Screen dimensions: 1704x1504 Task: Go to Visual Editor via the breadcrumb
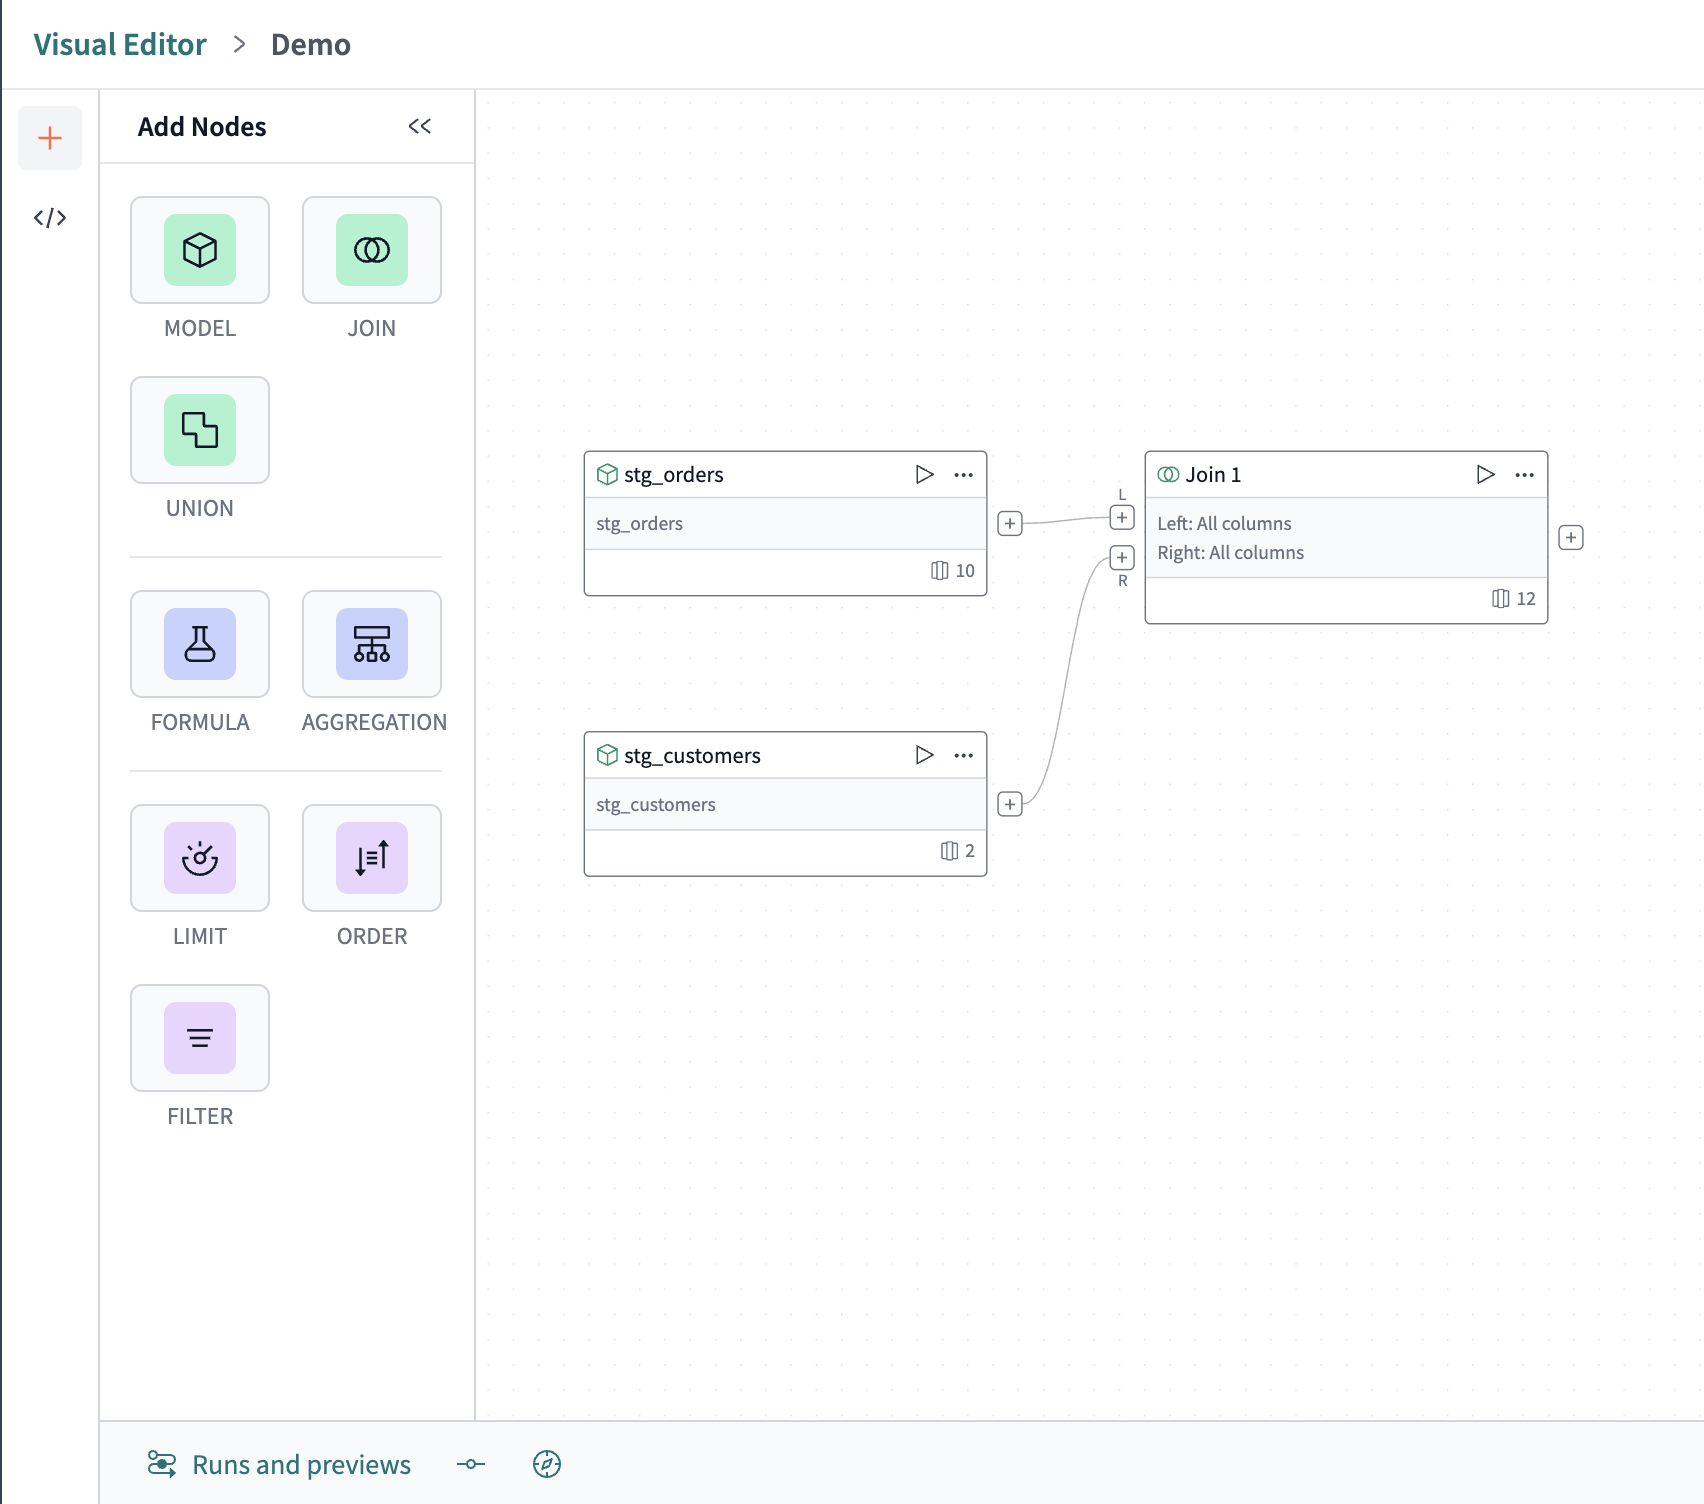pyautogui.click(x=119, y=44)
